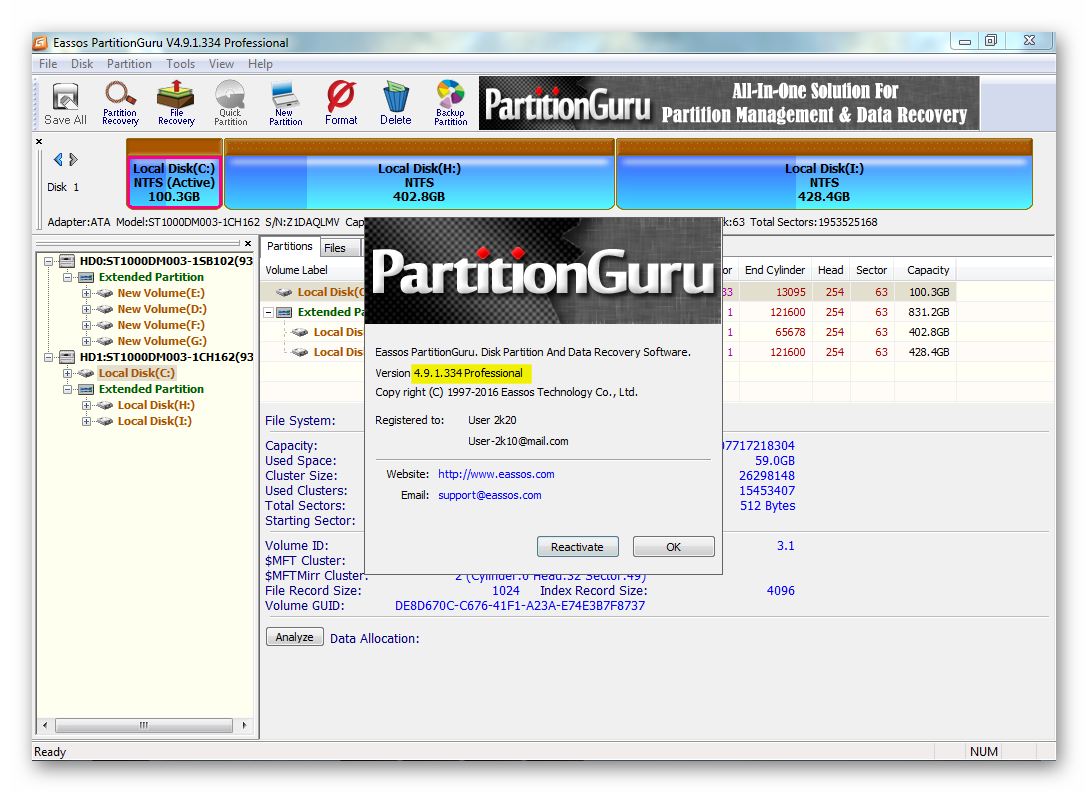
Task: Click the right arrow of the tree scrollbar
Action: point(244,726)
